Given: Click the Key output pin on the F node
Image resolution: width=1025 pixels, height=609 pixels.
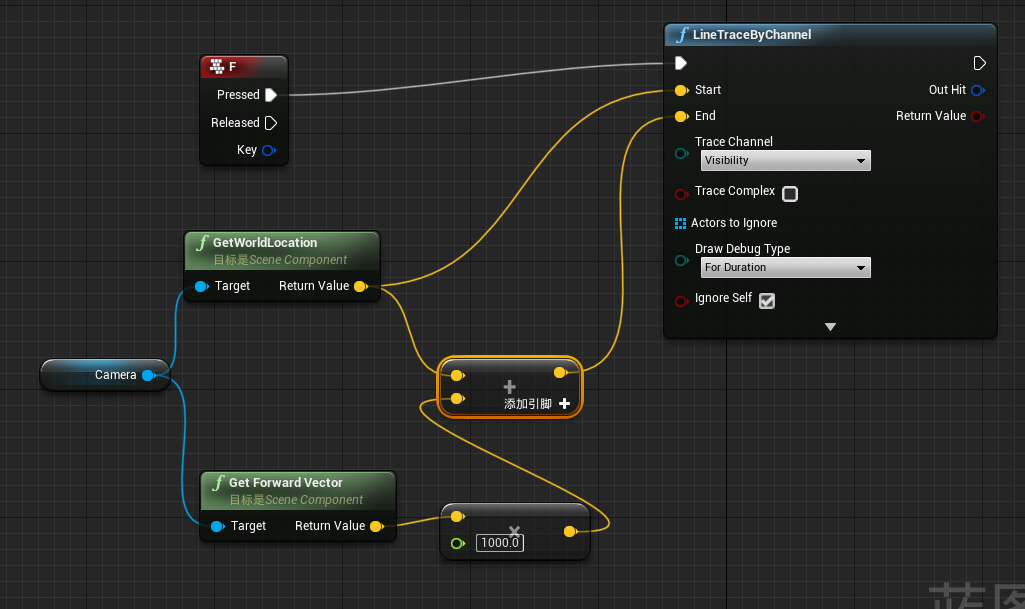Looking at the screenshot, I should (x=268, y=150).
